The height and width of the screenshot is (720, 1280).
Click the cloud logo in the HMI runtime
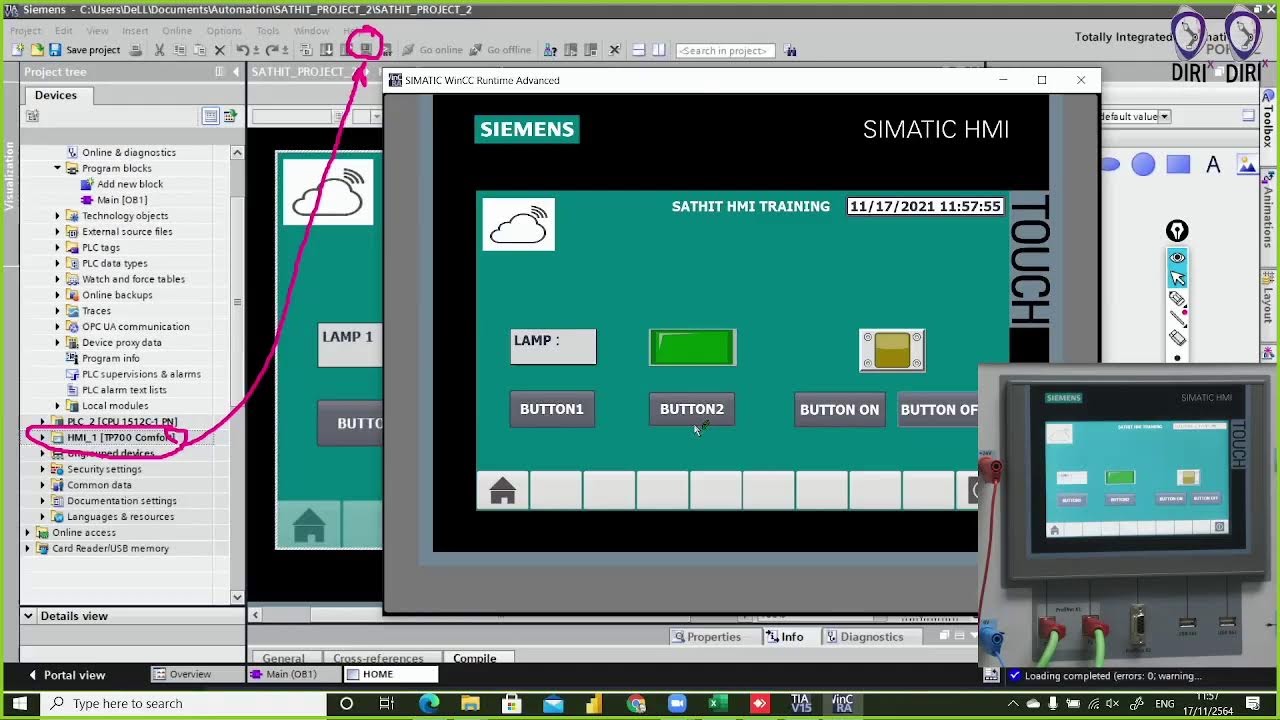(x=518, y=224)
